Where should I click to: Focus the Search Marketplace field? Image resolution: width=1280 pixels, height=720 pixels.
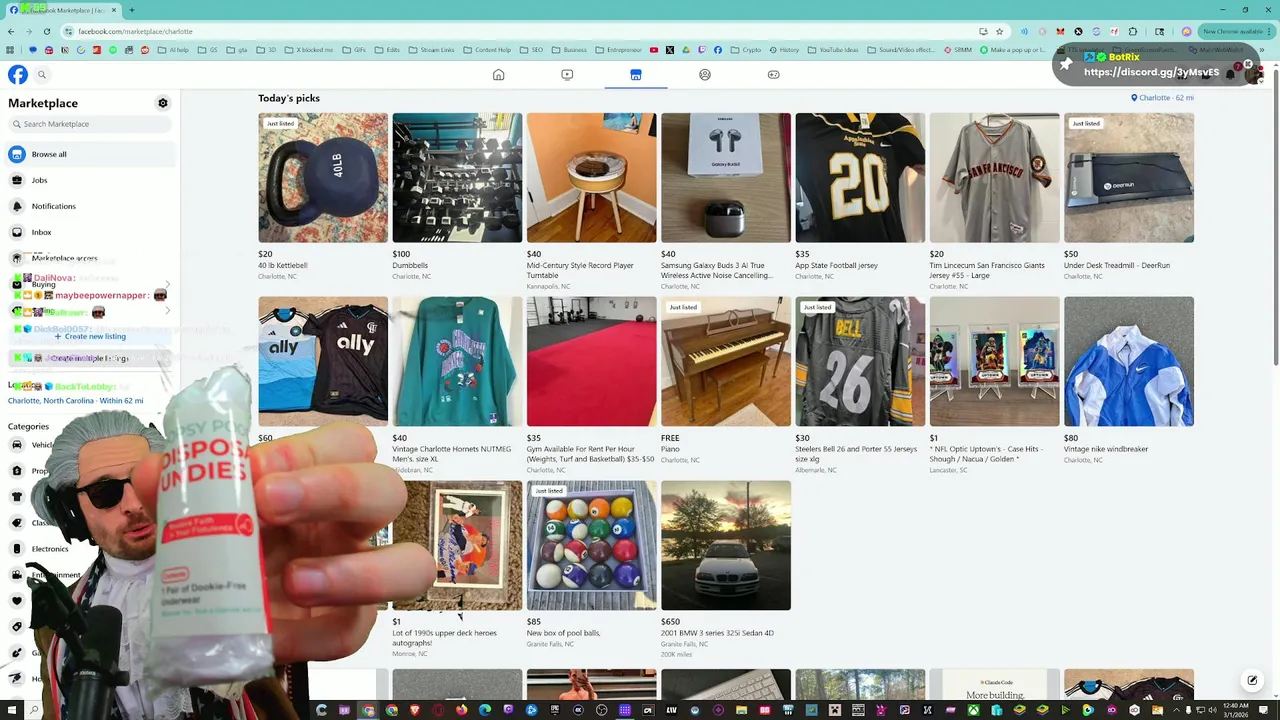click(x=90, y=124)
